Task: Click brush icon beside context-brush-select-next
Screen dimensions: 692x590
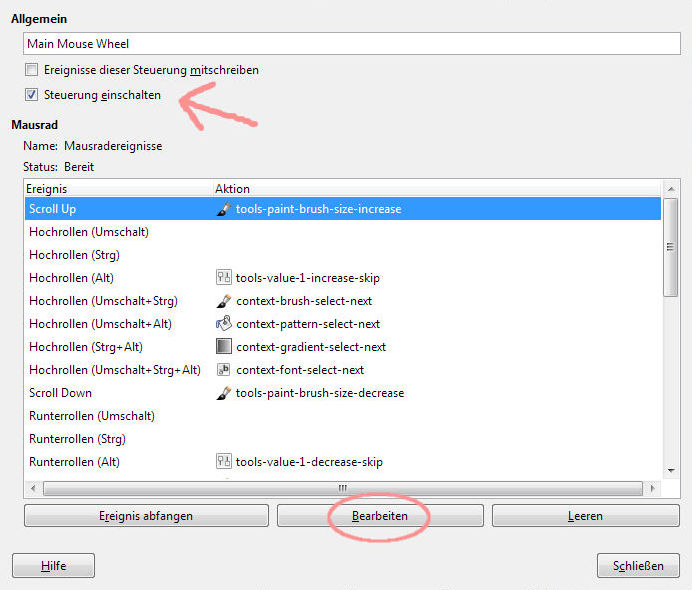Action: 224,301
